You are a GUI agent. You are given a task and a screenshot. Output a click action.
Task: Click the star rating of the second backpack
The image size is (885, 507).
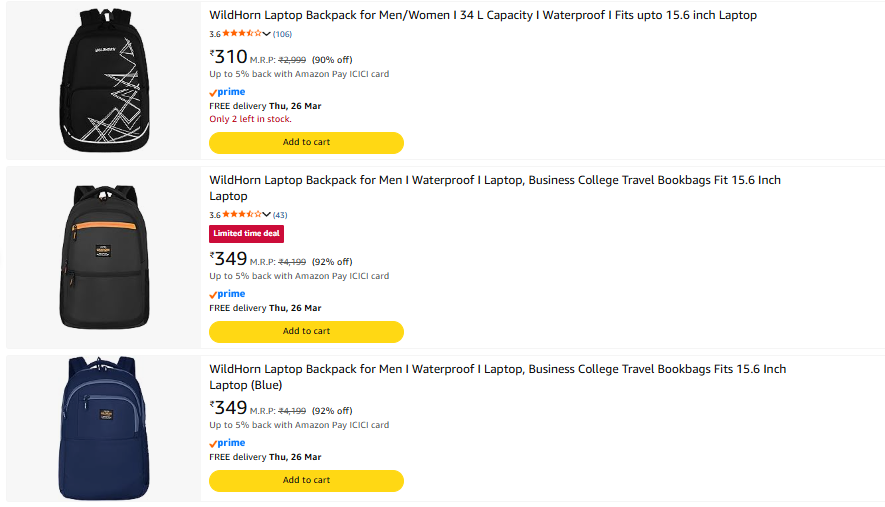point(241,215)
